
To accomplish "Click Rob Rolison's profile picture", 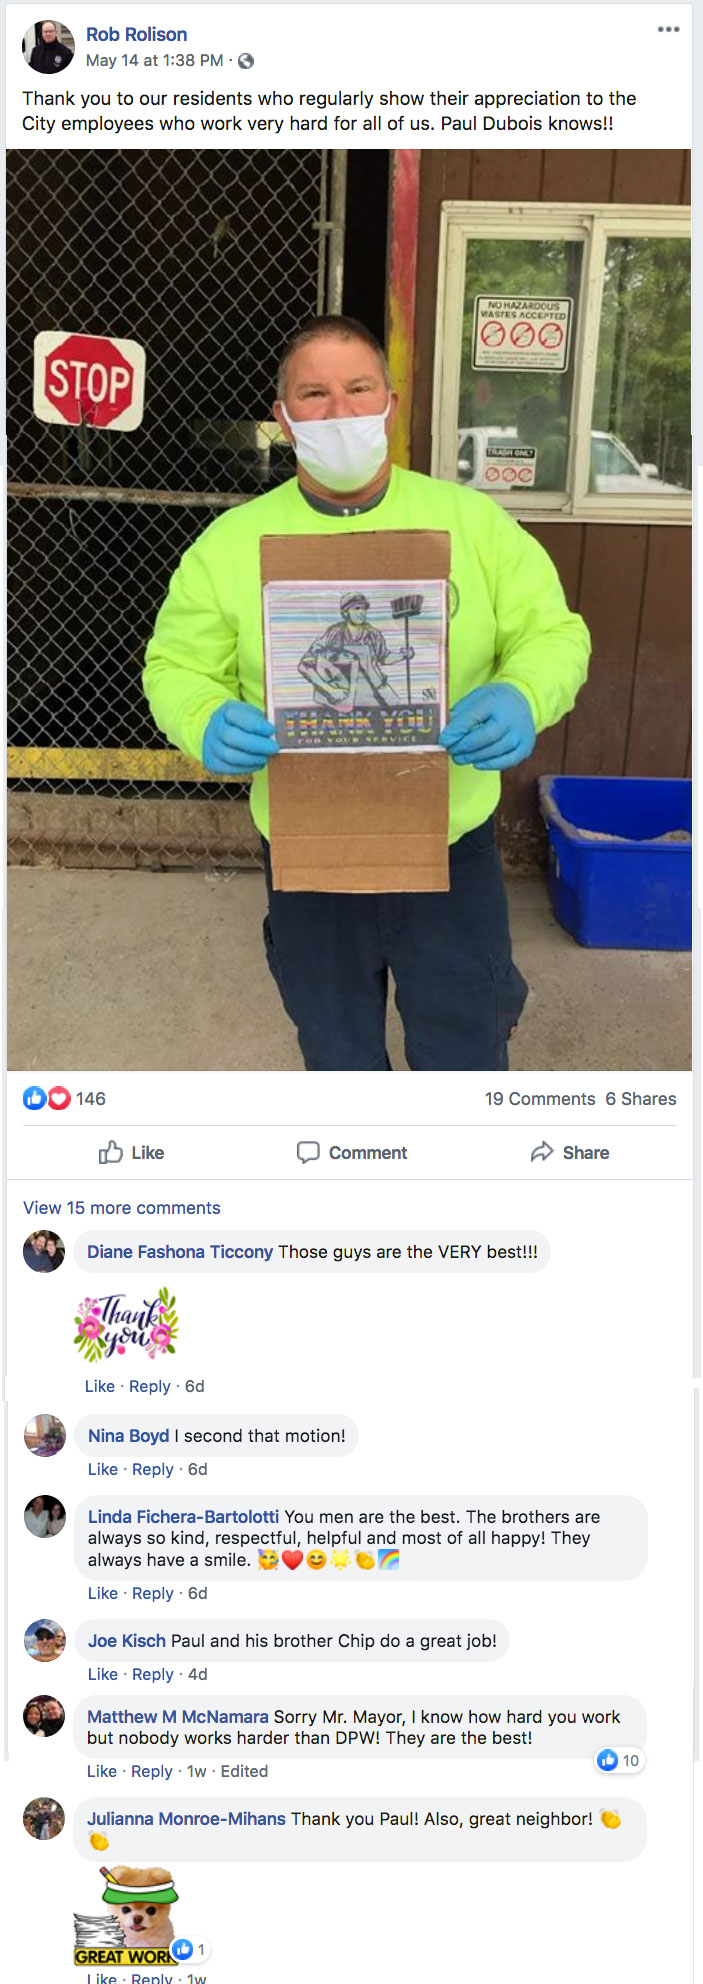I will click(48, 47).
